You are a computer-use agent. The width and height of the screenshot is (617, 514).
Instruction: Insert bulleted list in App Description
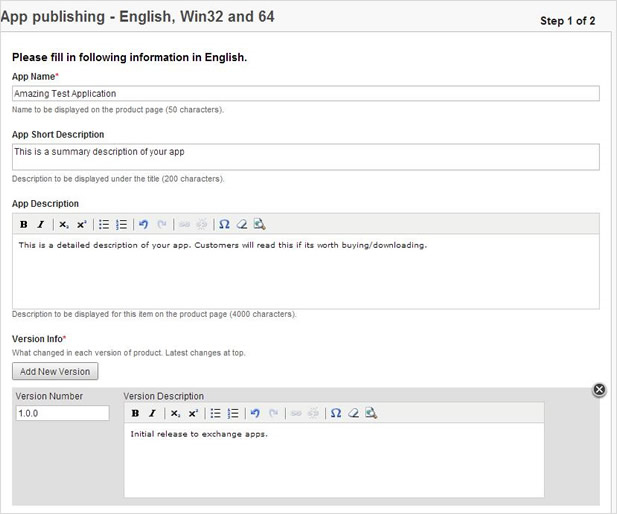pos(104,224)
